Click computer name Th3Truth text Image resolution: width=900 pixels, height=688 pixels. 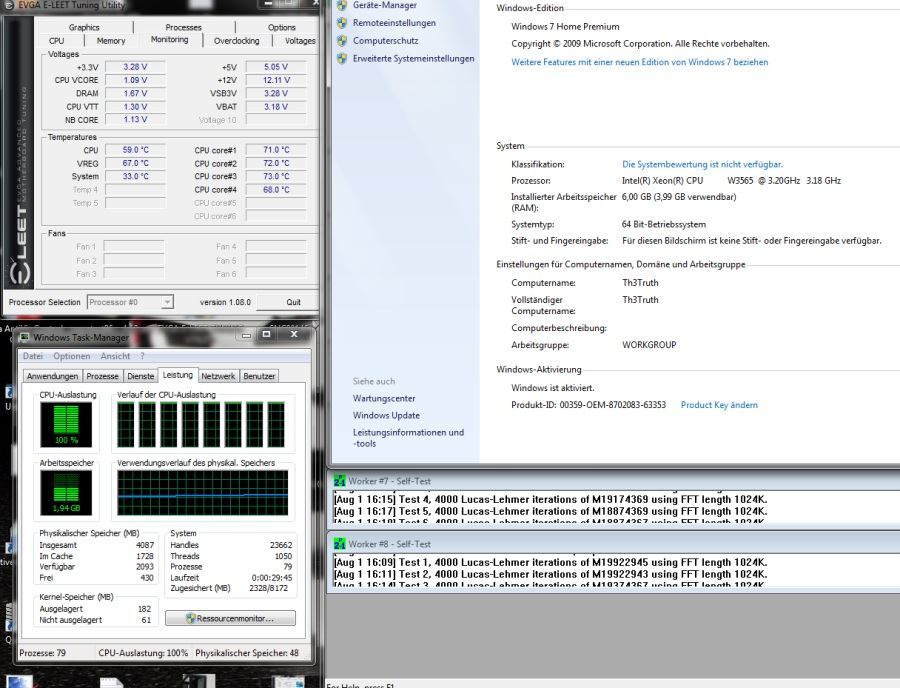coord(640,283)
